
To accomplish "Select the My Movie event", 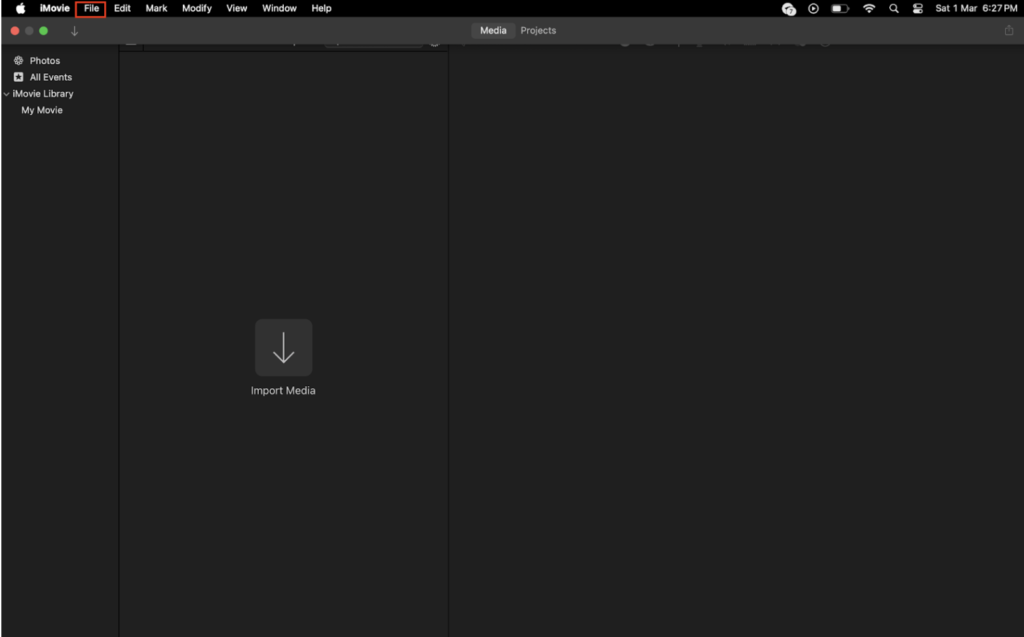I will [x=42, y=110].
